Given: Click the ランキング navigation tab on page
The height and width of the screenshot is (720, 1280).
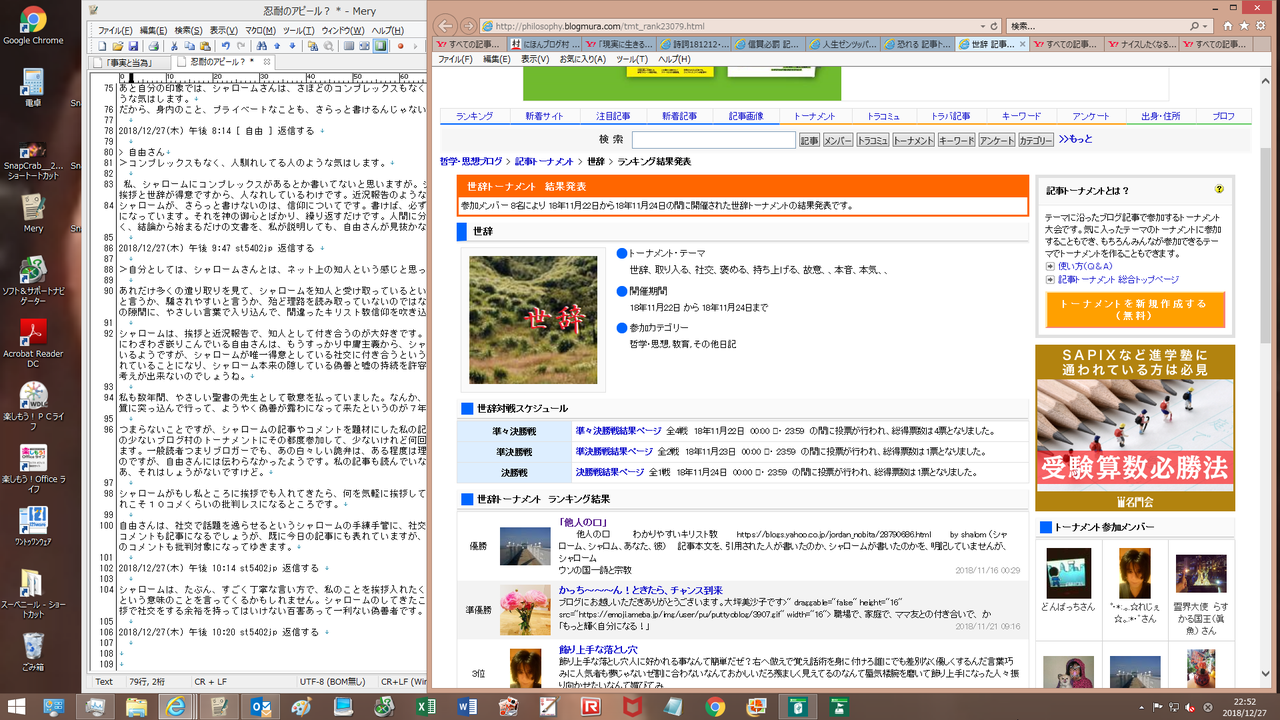Looking at the screenshot, I should [474, 116].
